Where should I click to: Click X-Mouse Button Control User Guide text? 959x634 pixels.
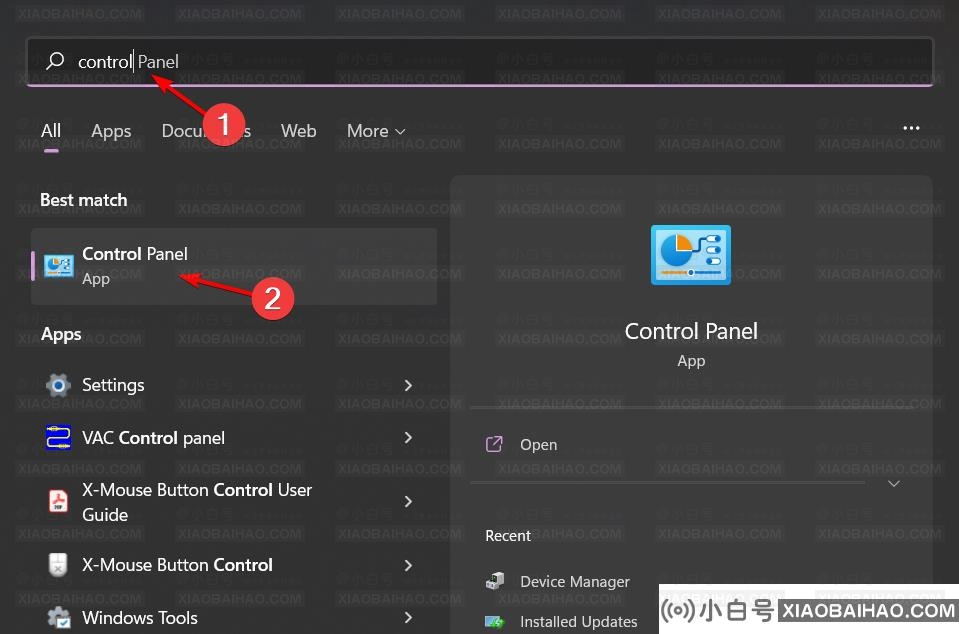[x=197, y=502]
